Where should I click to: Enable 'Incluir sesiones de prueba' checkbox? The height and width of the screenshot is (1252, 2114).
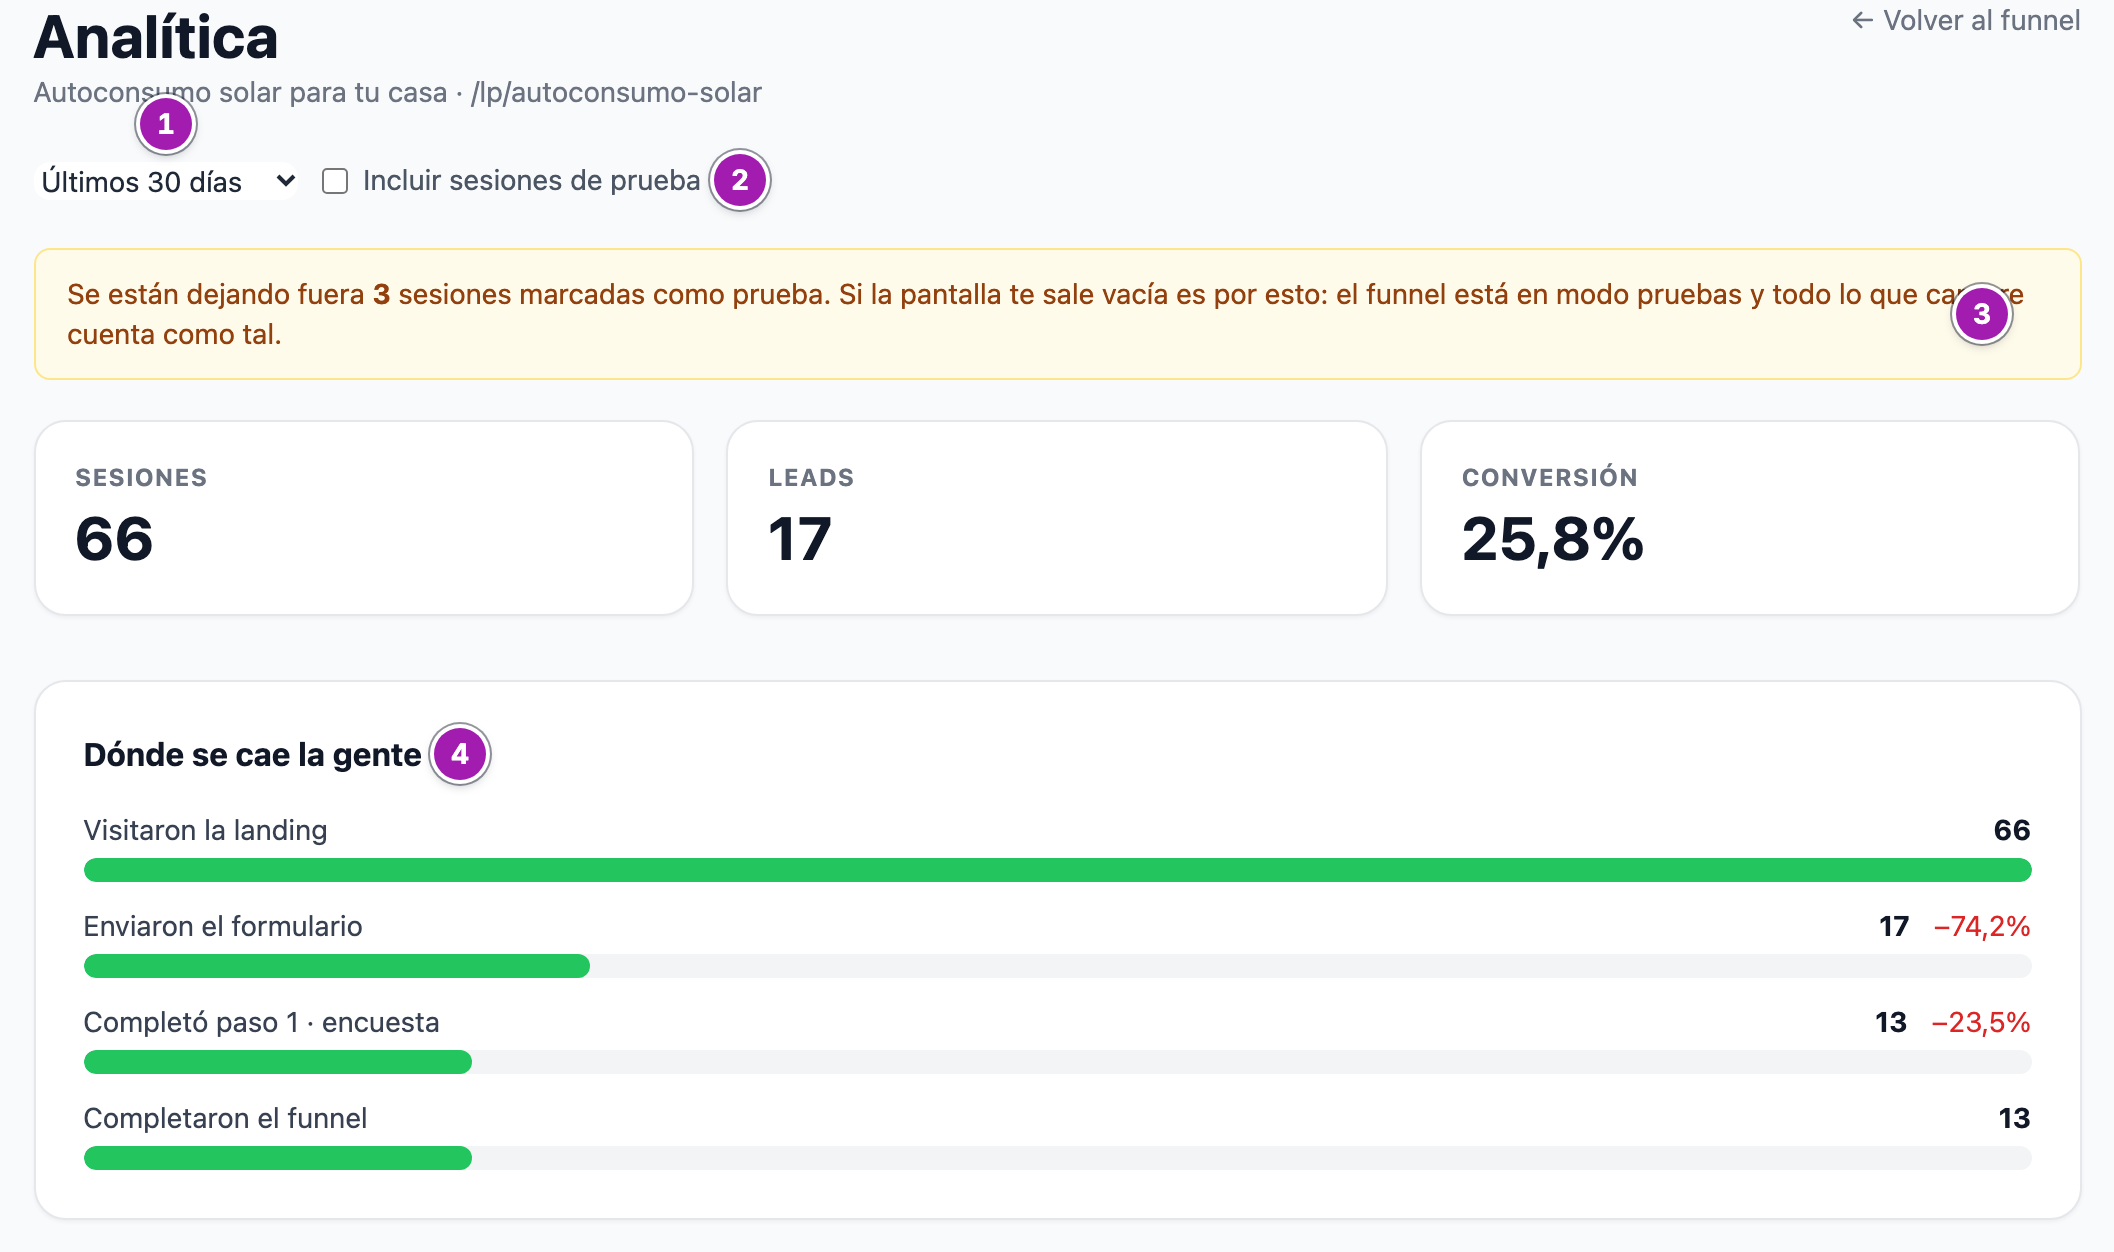[335, 181]
